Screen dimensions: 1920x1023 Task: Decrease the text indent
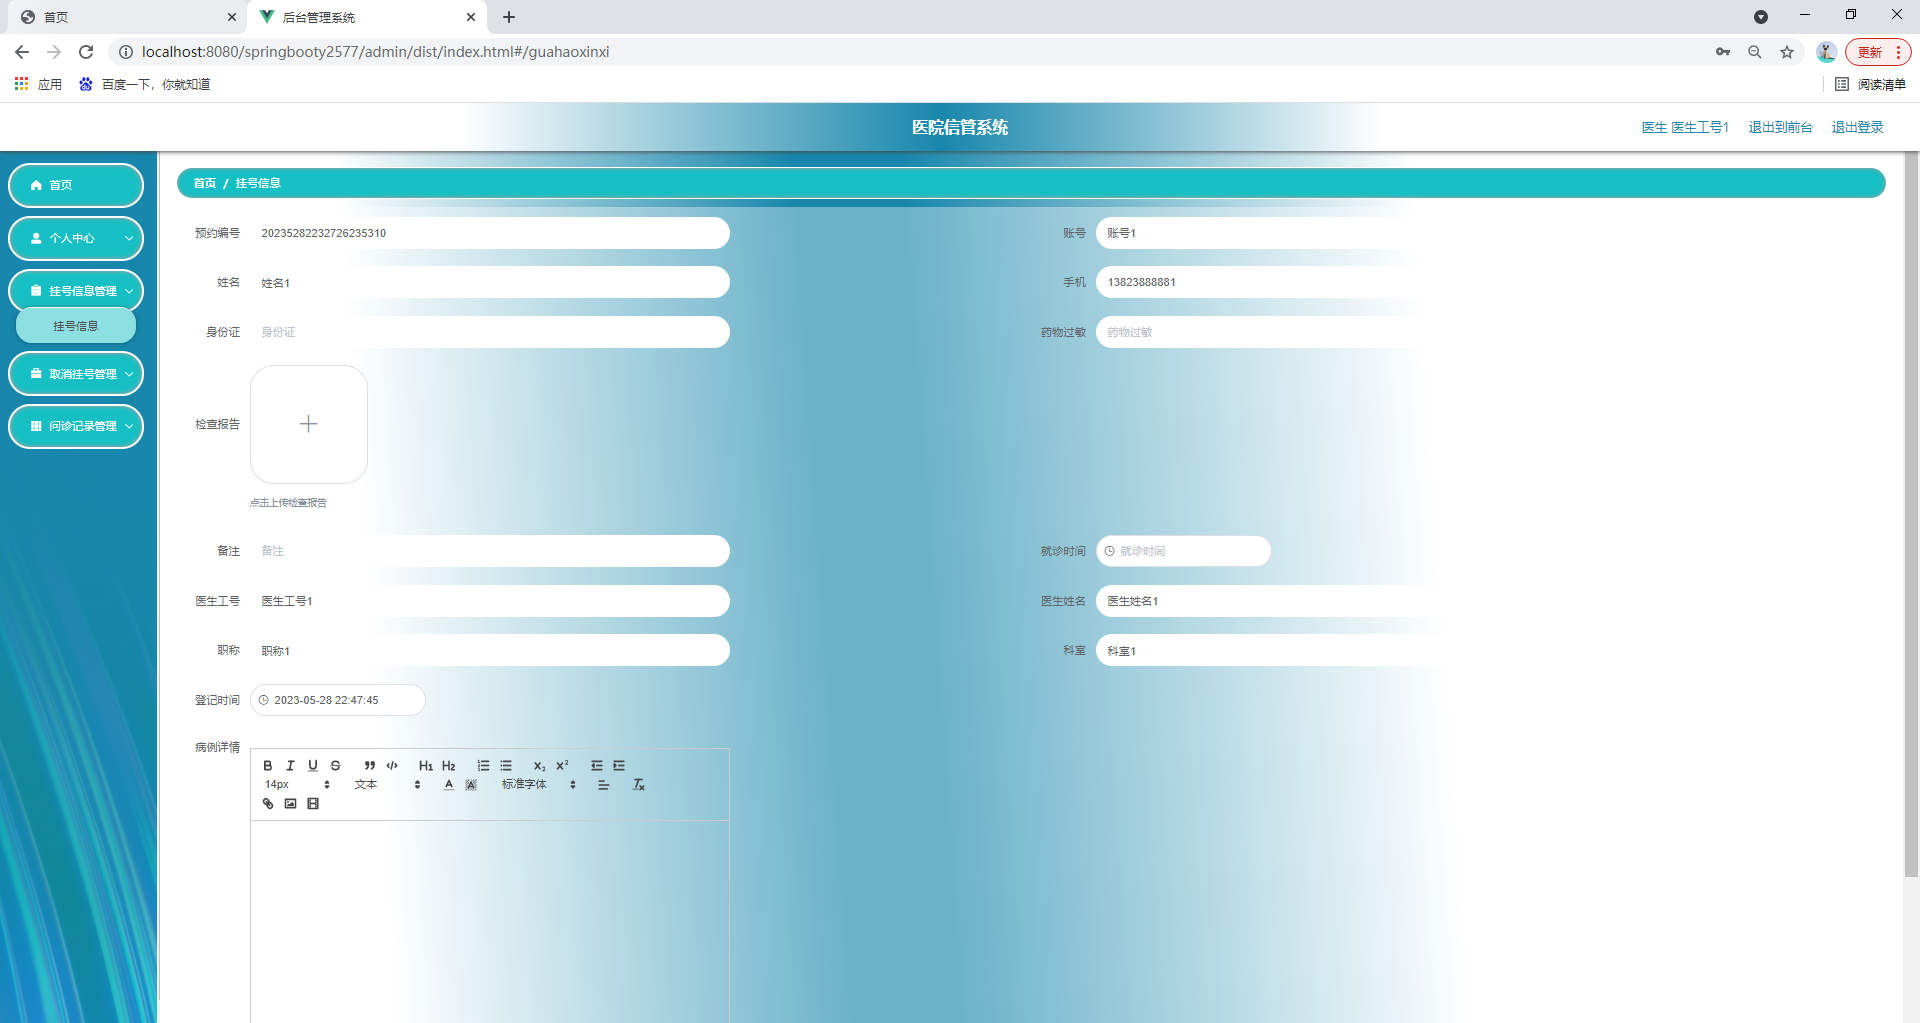(x=597, y=766)
